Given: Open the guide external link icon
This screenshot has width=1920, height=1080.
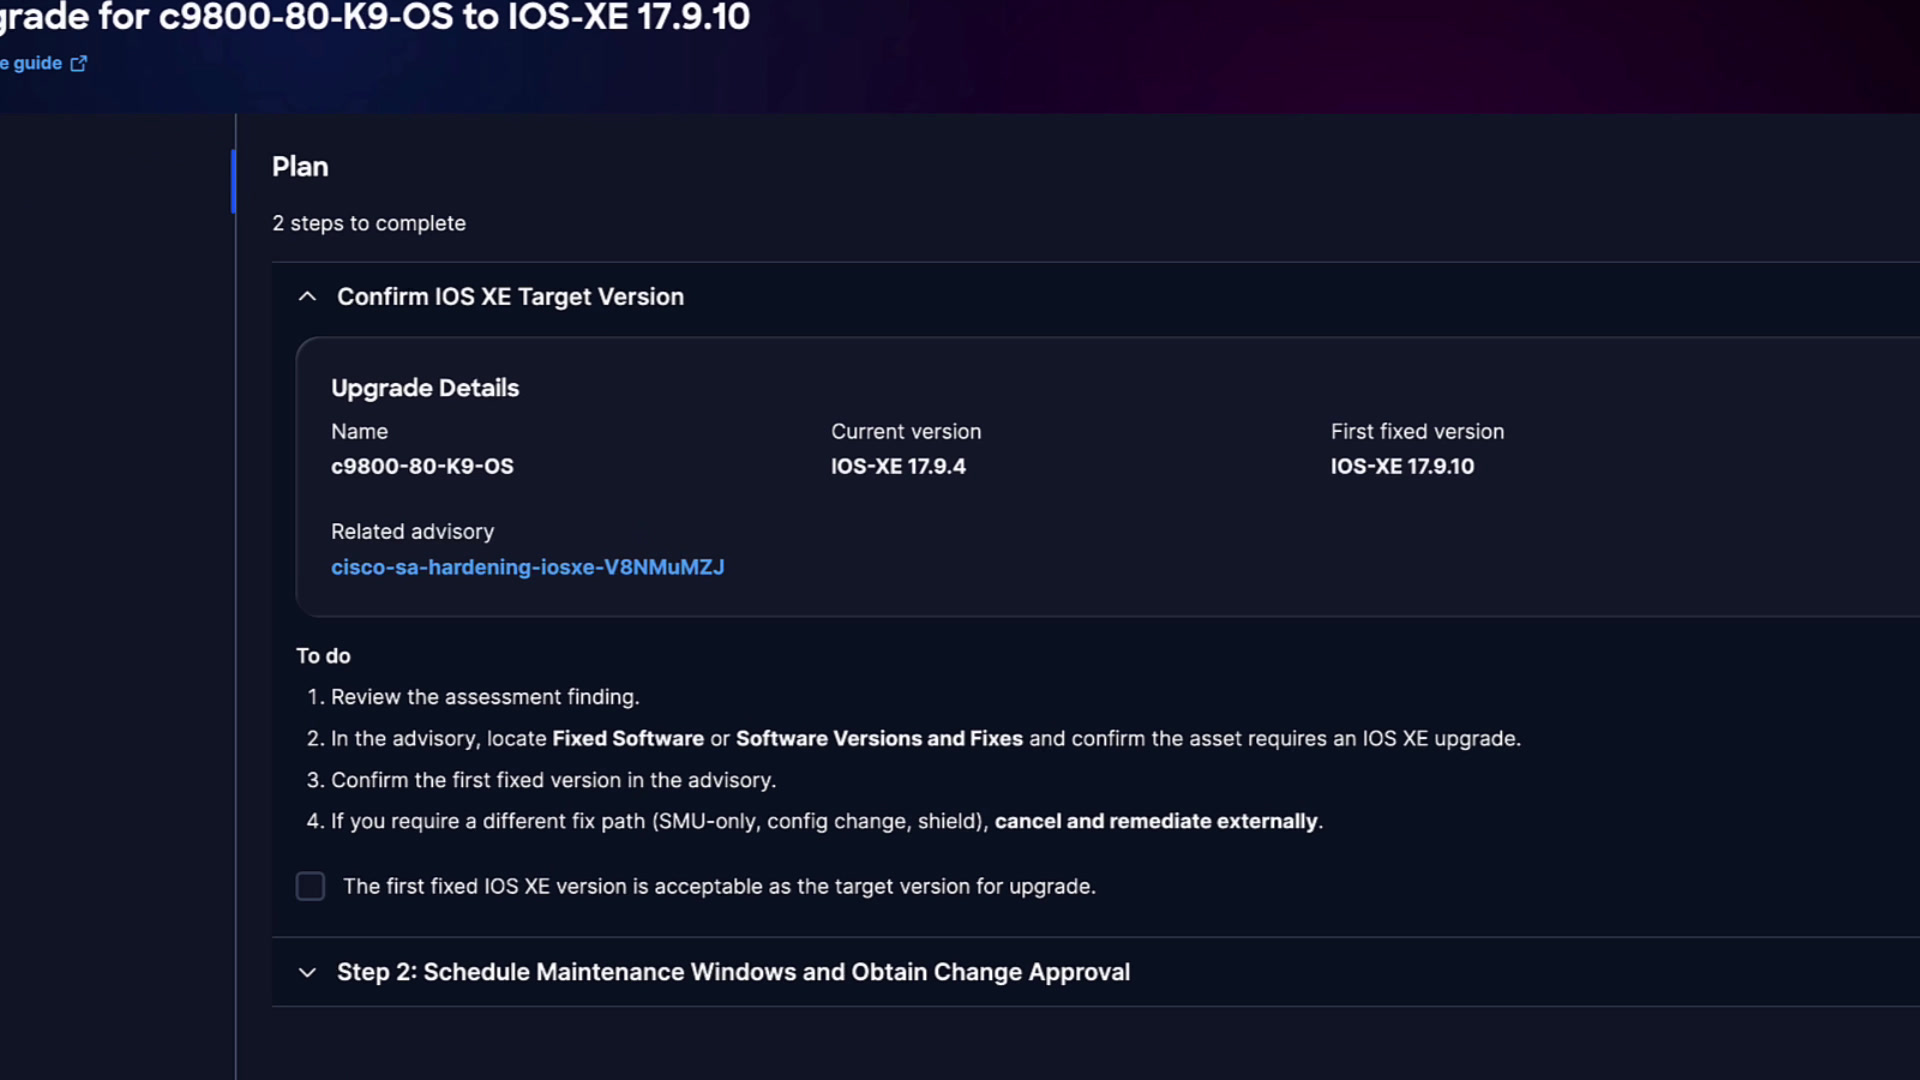Looking at the screenshot, I should [79, 64].
